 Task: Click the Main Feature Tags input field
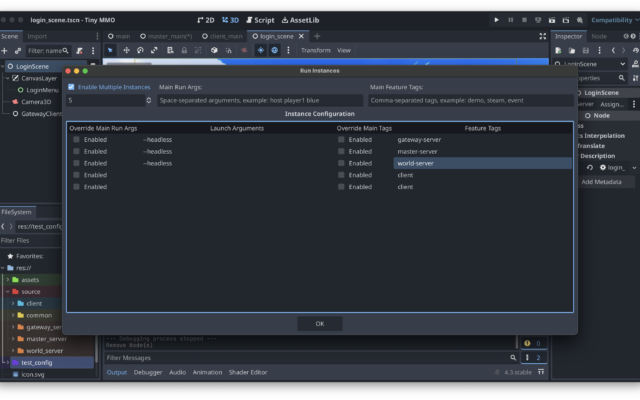[471, 100]
